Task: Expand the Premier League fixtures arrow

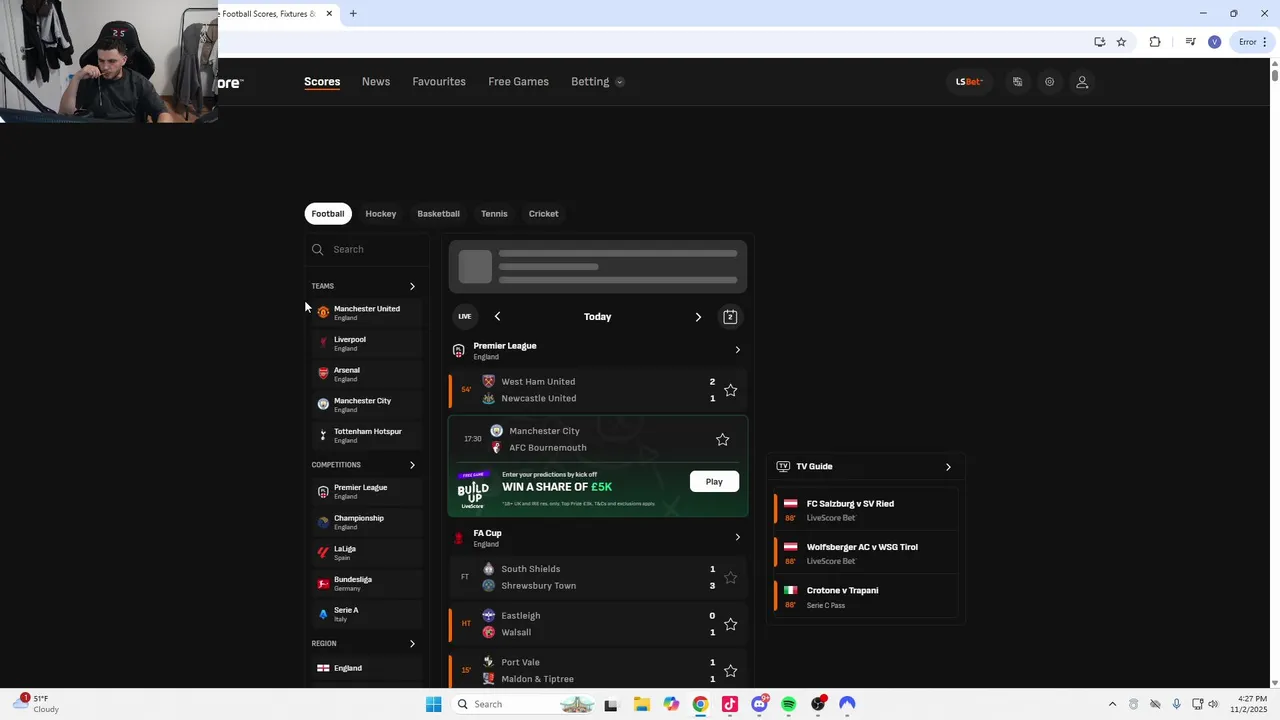Action: (x=738, y=350)
